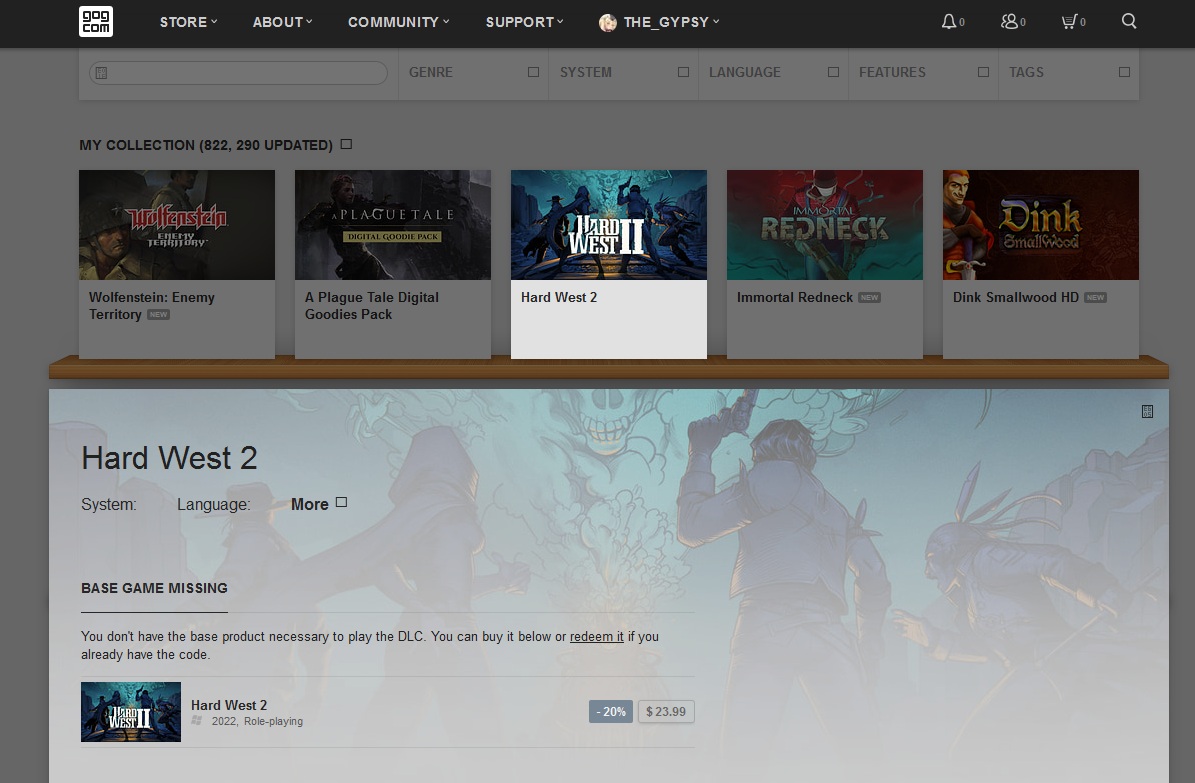This screenshot has height=783, width=1195.
Task: Click the 'BASE GAME MISSING' heading
Action: (x=155, y=588)
